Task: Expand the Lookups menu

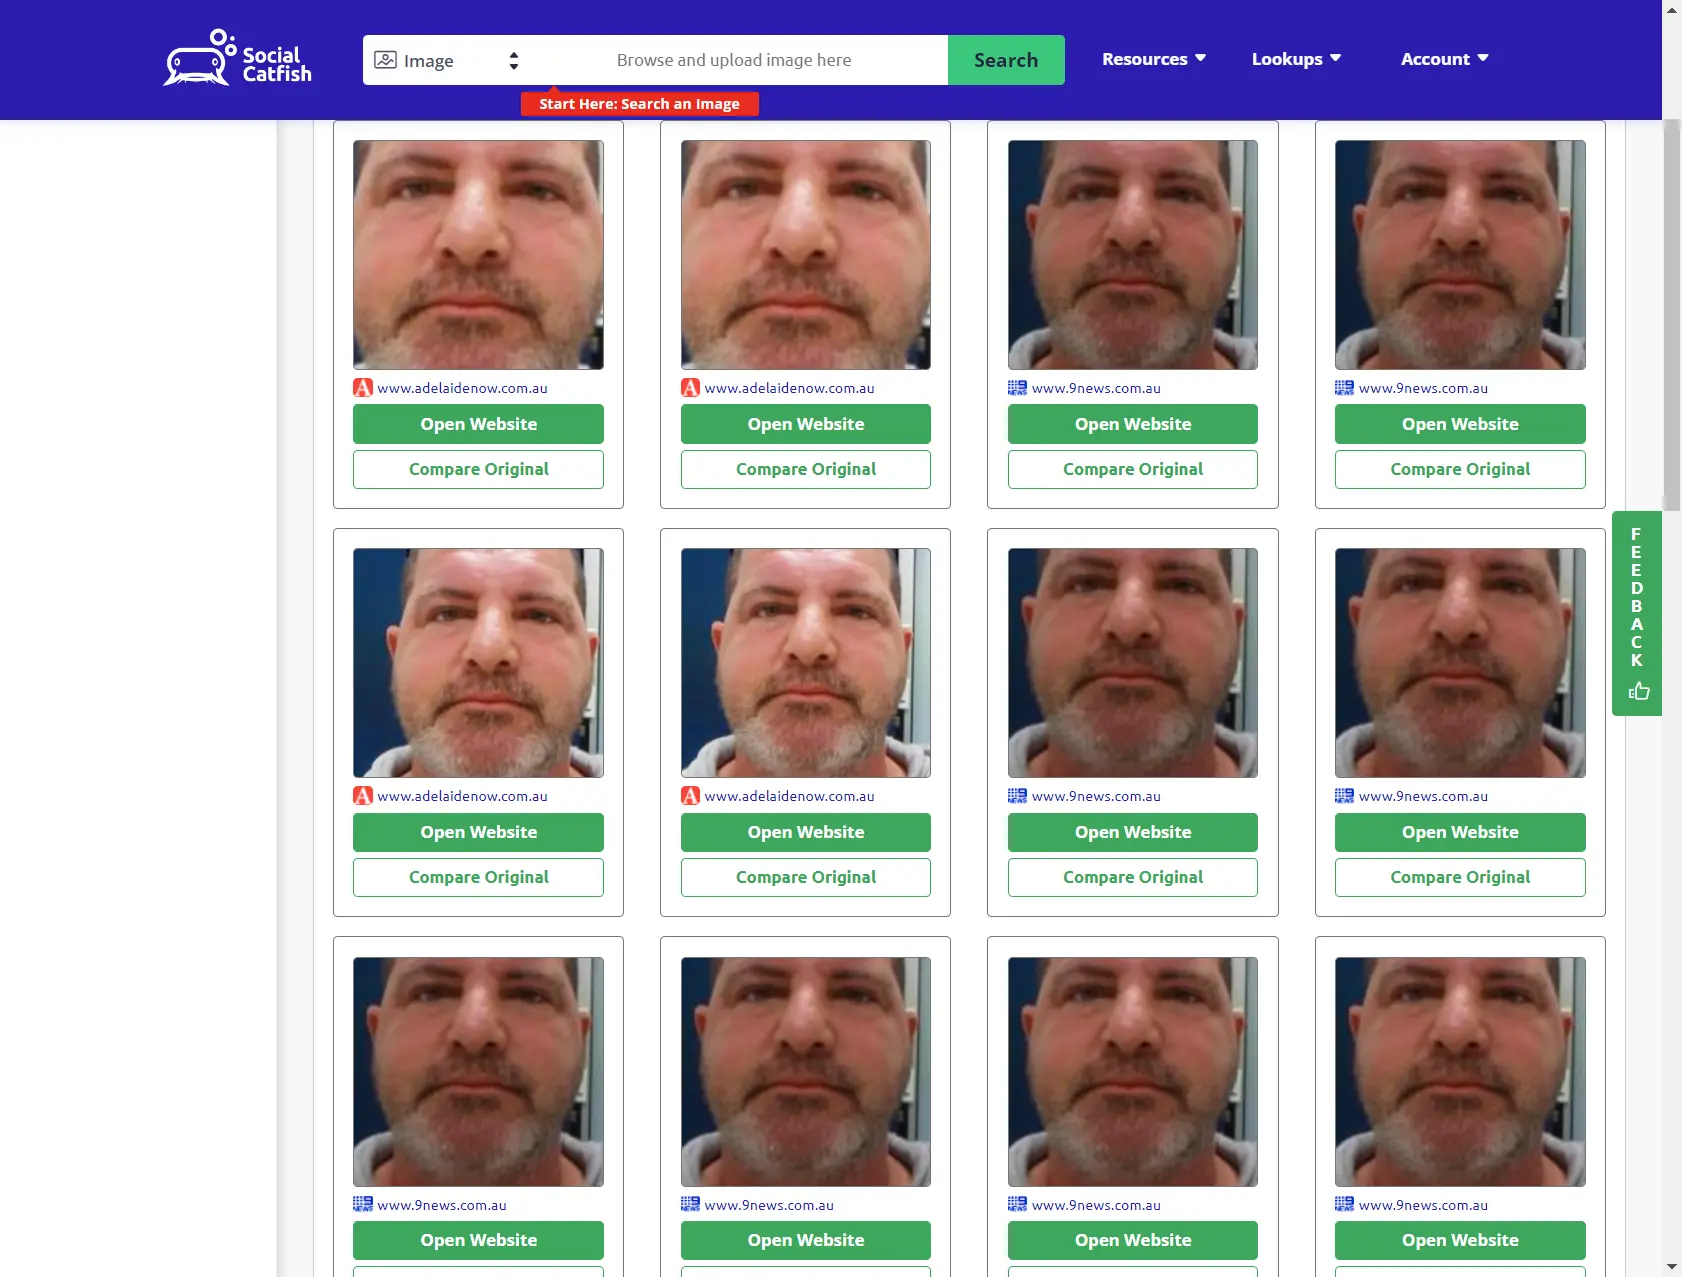Action: pos(1295,59)
